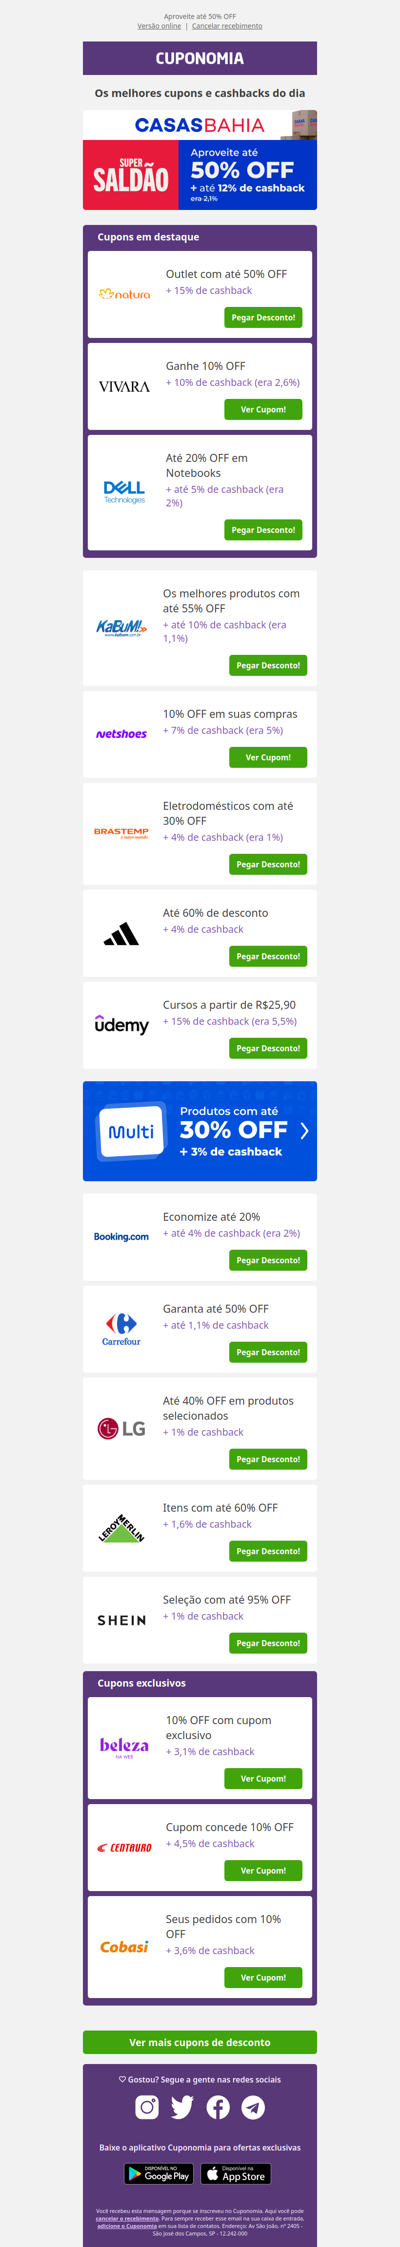Open the Telegram paper plane icon
This screenshot has width=400, height=2247.
coord(253,2107)
